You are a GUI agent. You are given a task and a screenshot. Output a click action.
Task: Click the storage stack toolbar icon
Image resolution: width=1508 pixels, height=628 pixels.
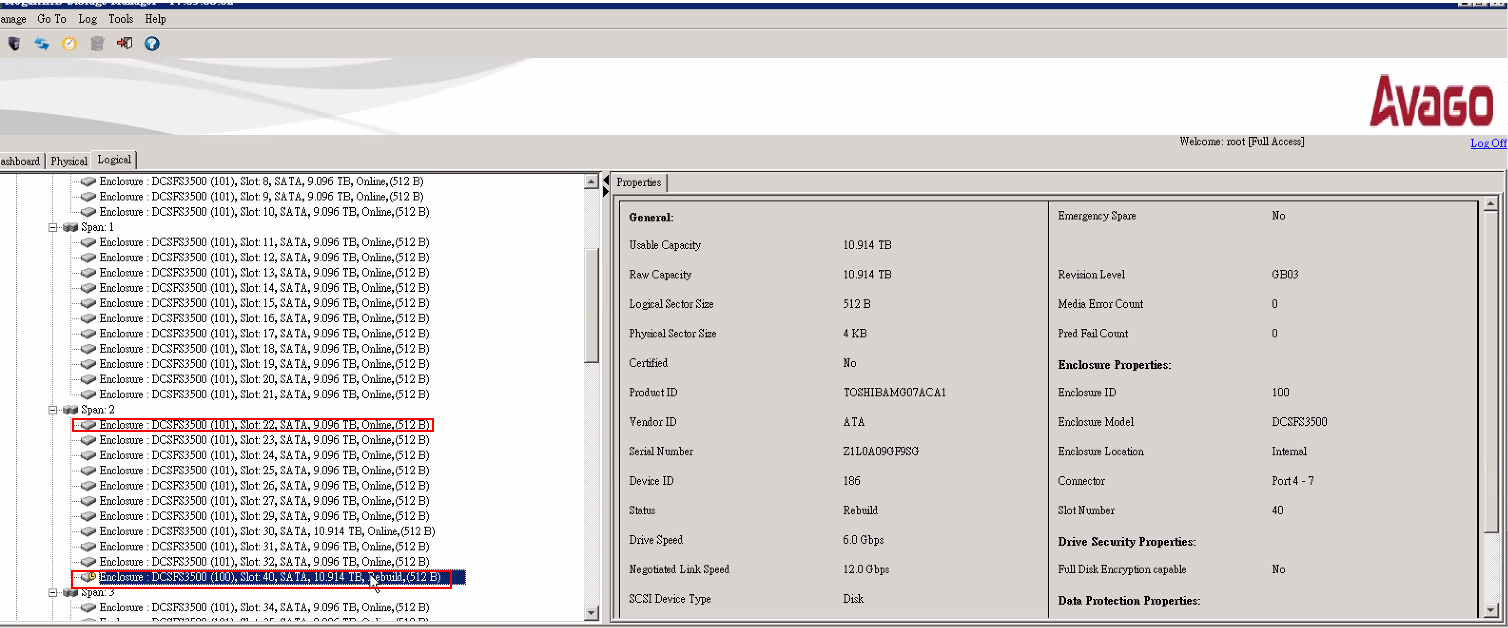tap(96, 43)
